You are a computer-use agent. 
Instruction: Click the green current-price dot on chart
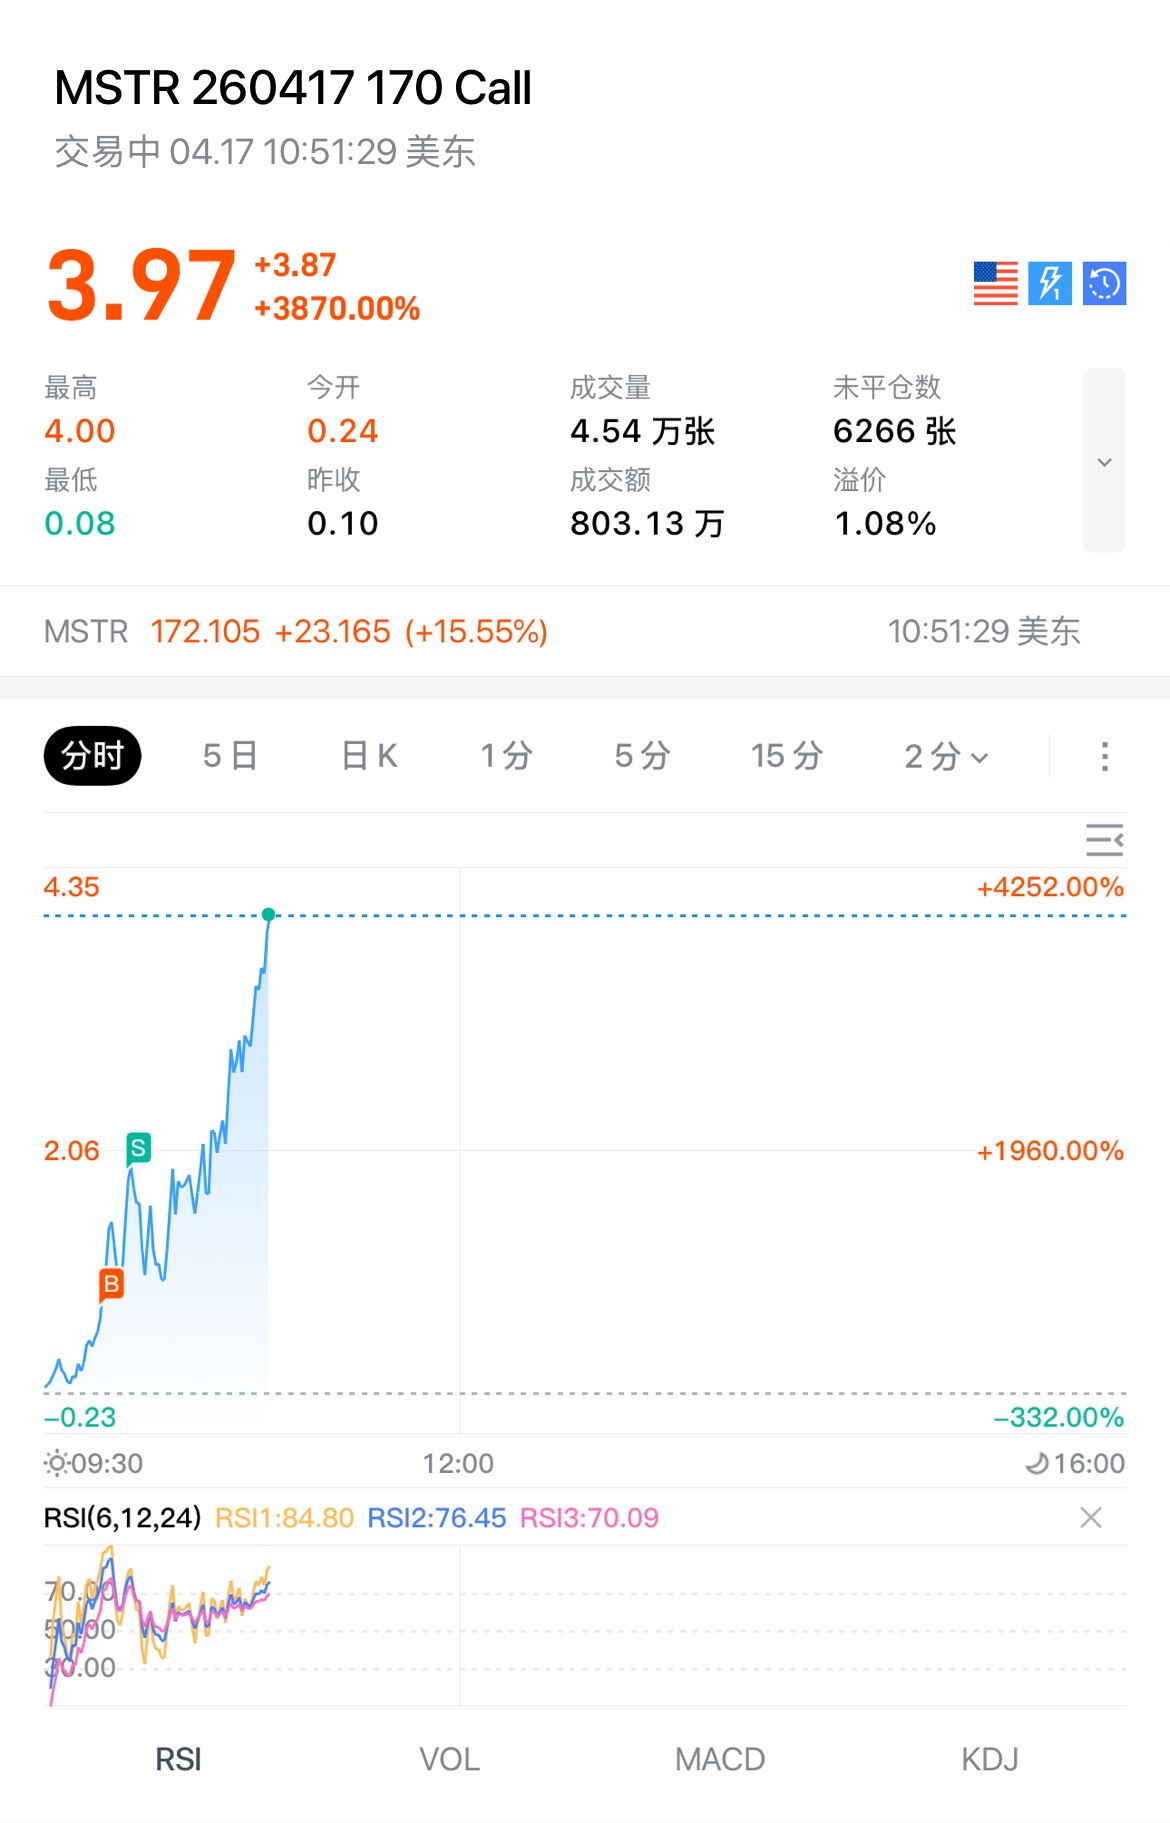[268, 914]
